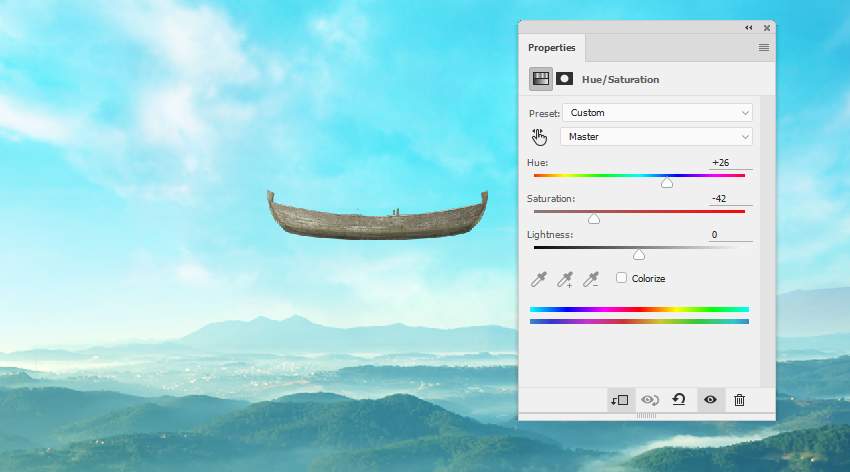The image size is (850, 472).
Task: Close the Properties panel
Action: tap(767, 28)
